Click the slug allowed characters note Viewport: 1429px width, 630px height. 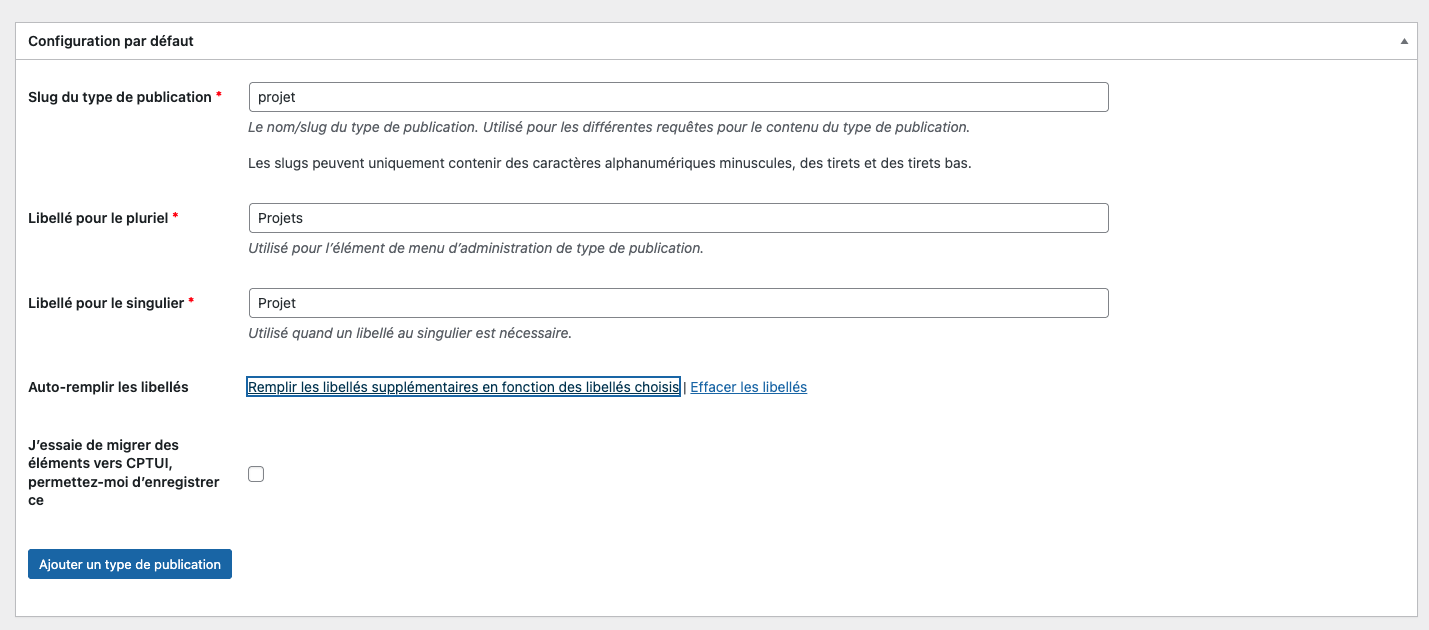(609, 163)
